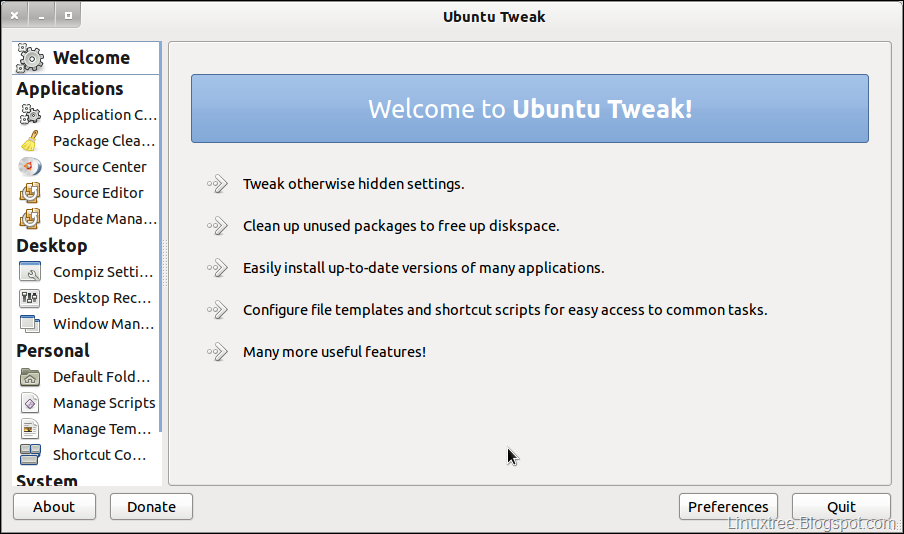Click Quit to exit Ubuntu Tweak
Screen dimensions: 904x534
tap(841, 507)
